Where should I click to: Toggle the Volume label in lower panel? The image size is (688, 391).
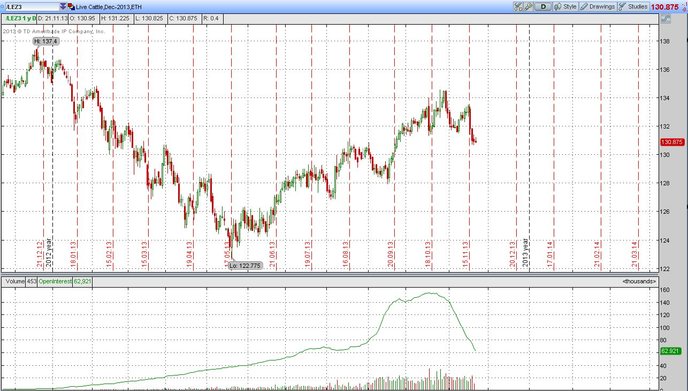tap(15, 281)
